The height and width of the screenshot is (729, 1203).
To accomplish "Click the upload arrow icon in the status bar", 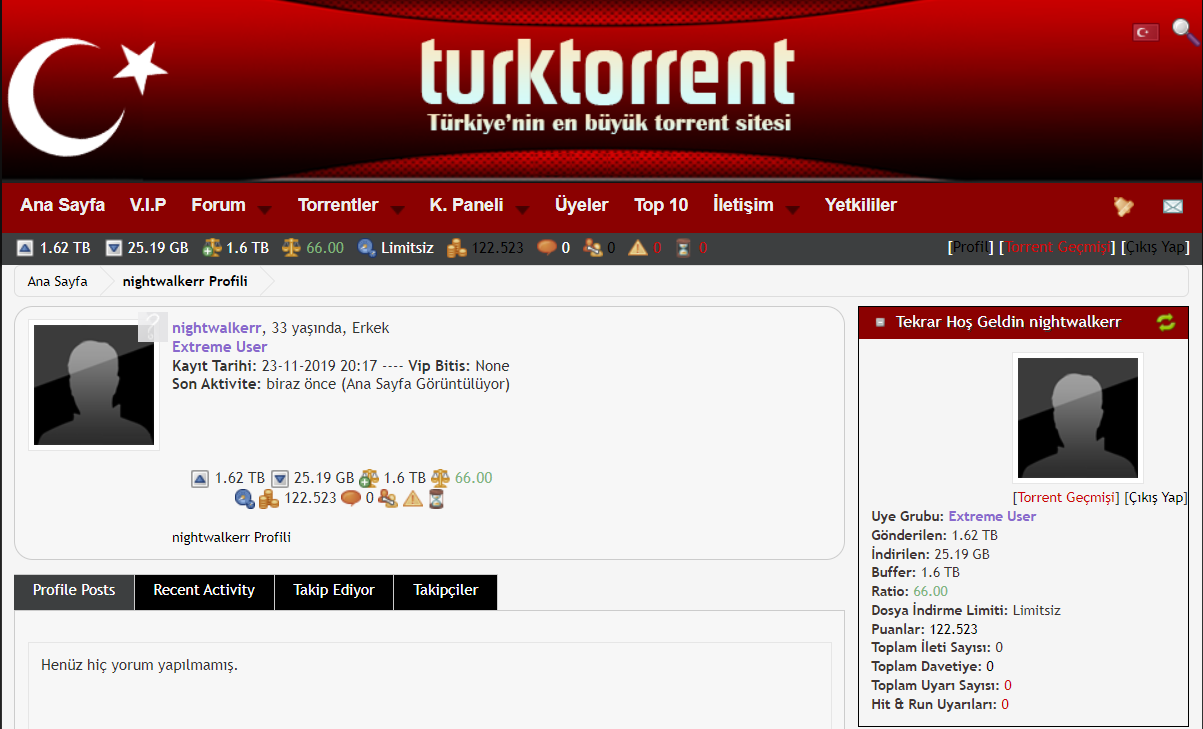I will (x=25, y=248).
